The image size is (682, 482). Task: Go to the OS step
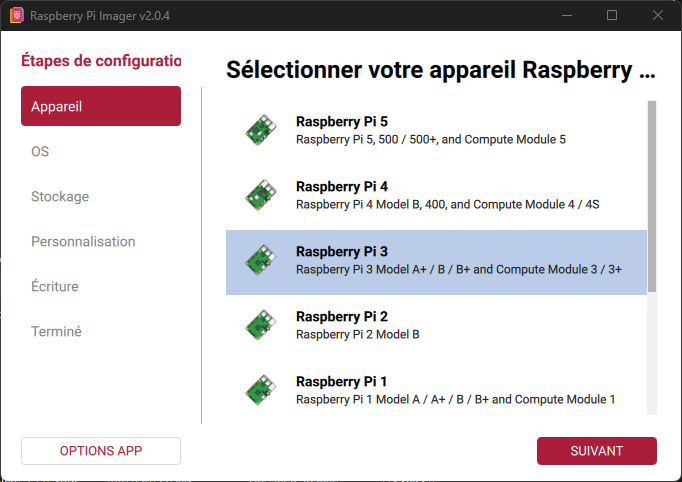[40, 151]
